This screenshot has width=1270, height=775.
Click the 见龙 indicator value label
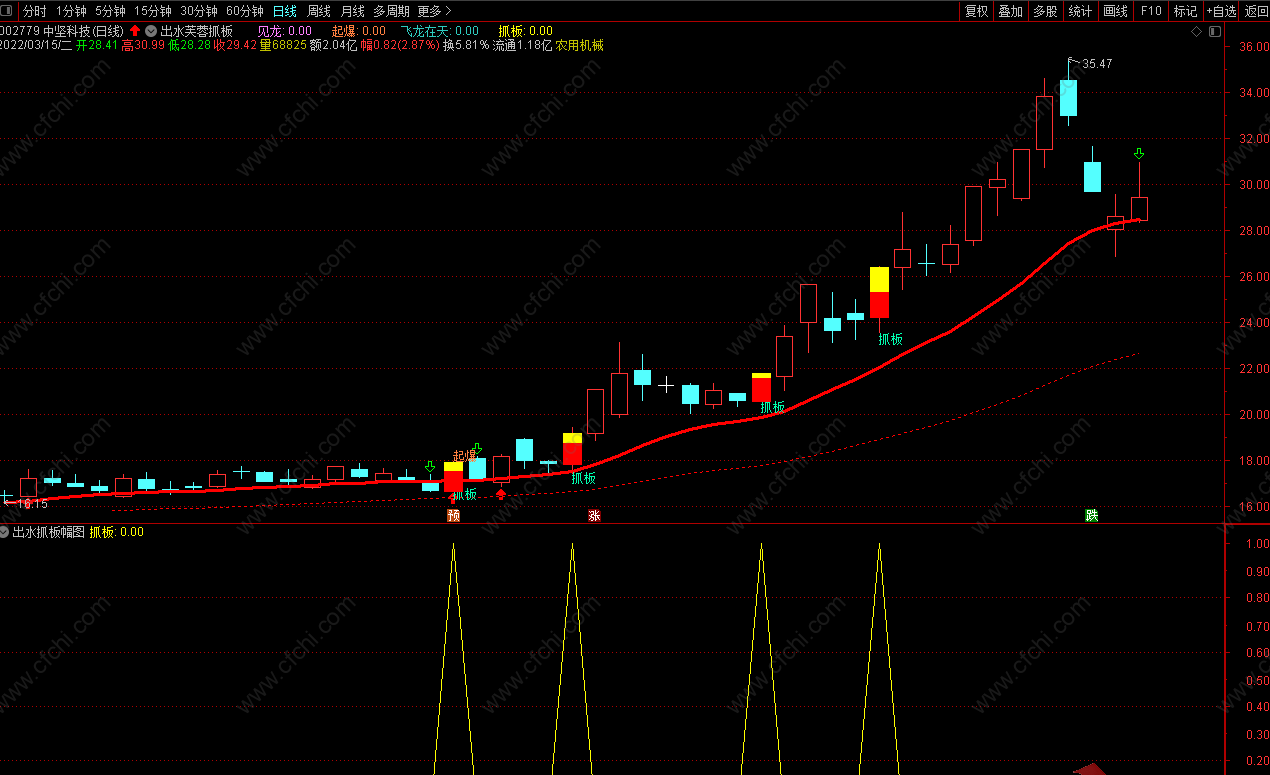(x=285, y=31)
